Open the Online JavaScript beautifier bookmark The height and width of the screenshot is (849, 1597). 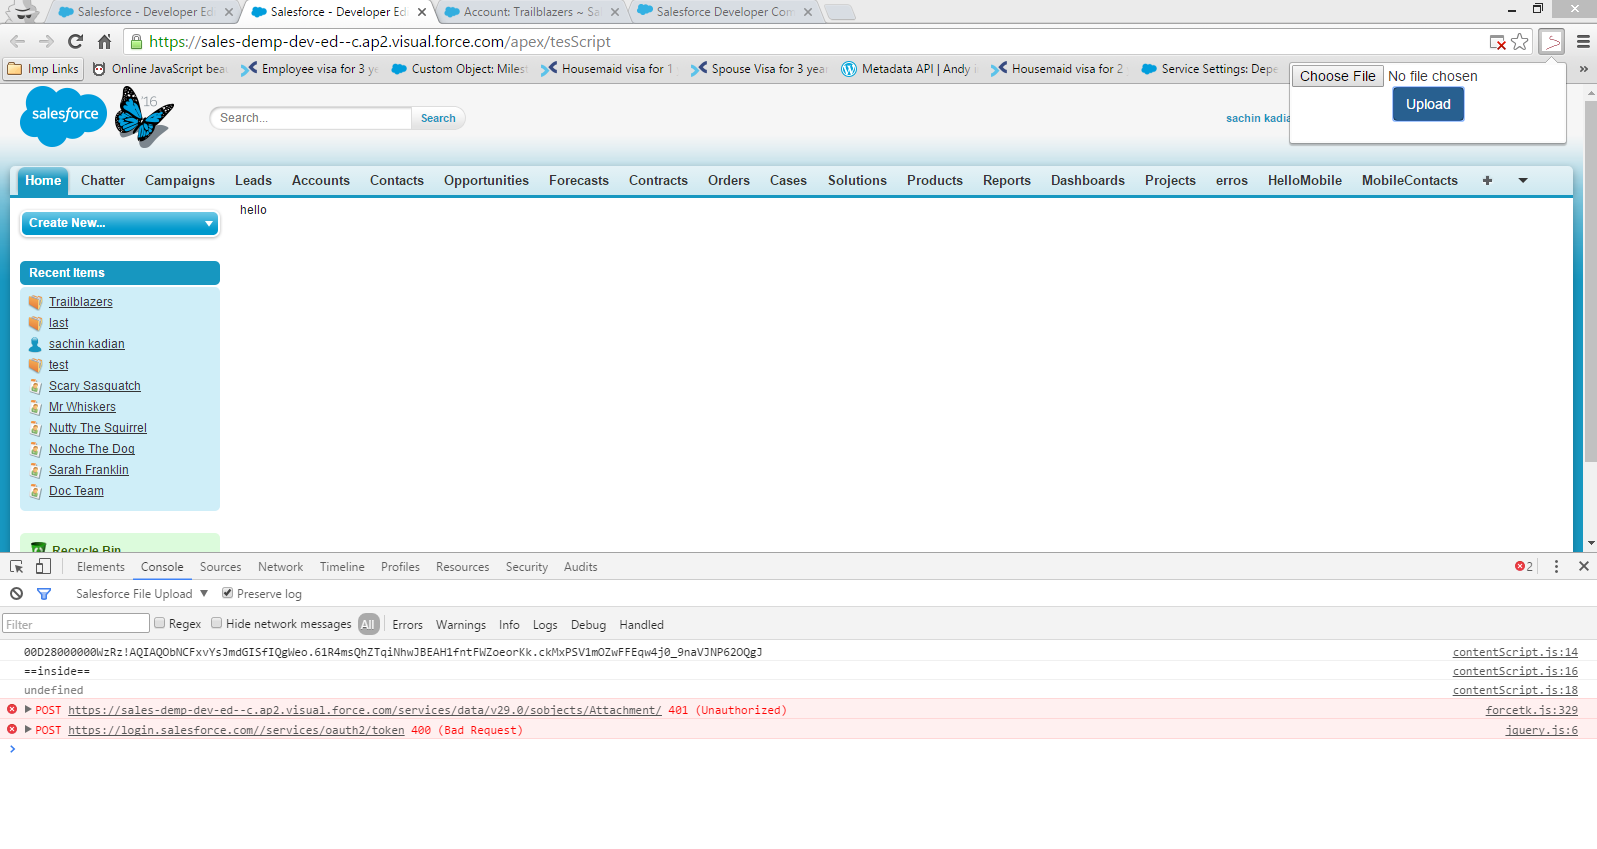tap(160, 69)
